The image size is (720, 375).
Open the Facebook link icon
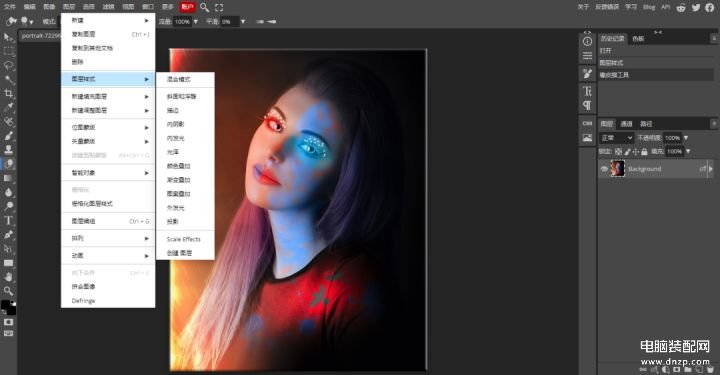709,7
